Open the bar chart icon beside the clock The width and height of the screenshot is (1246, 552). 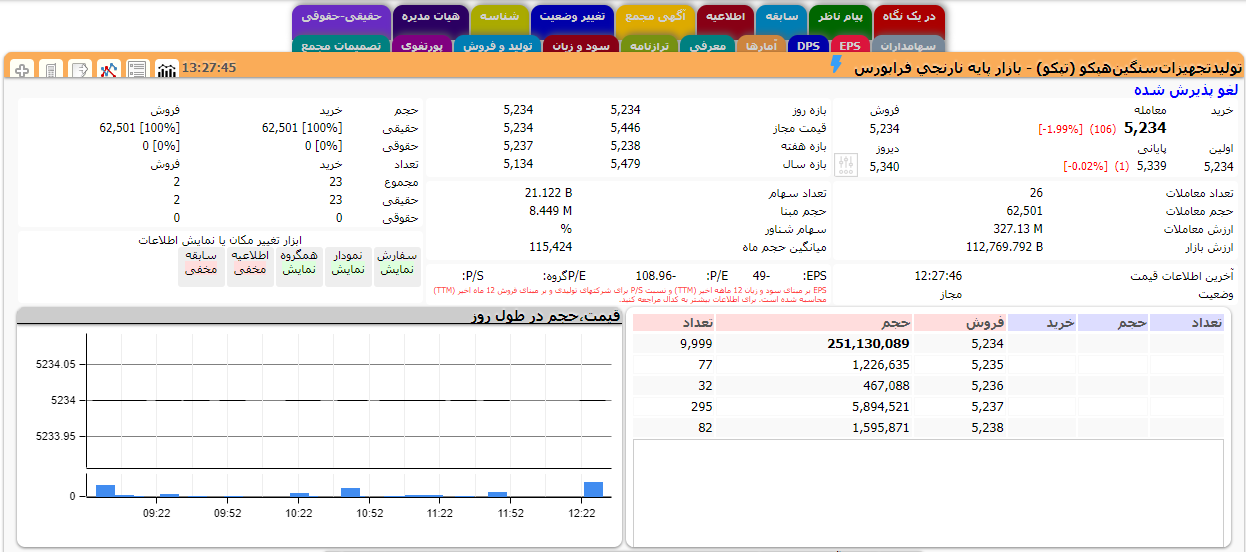(x=167, y=69)
